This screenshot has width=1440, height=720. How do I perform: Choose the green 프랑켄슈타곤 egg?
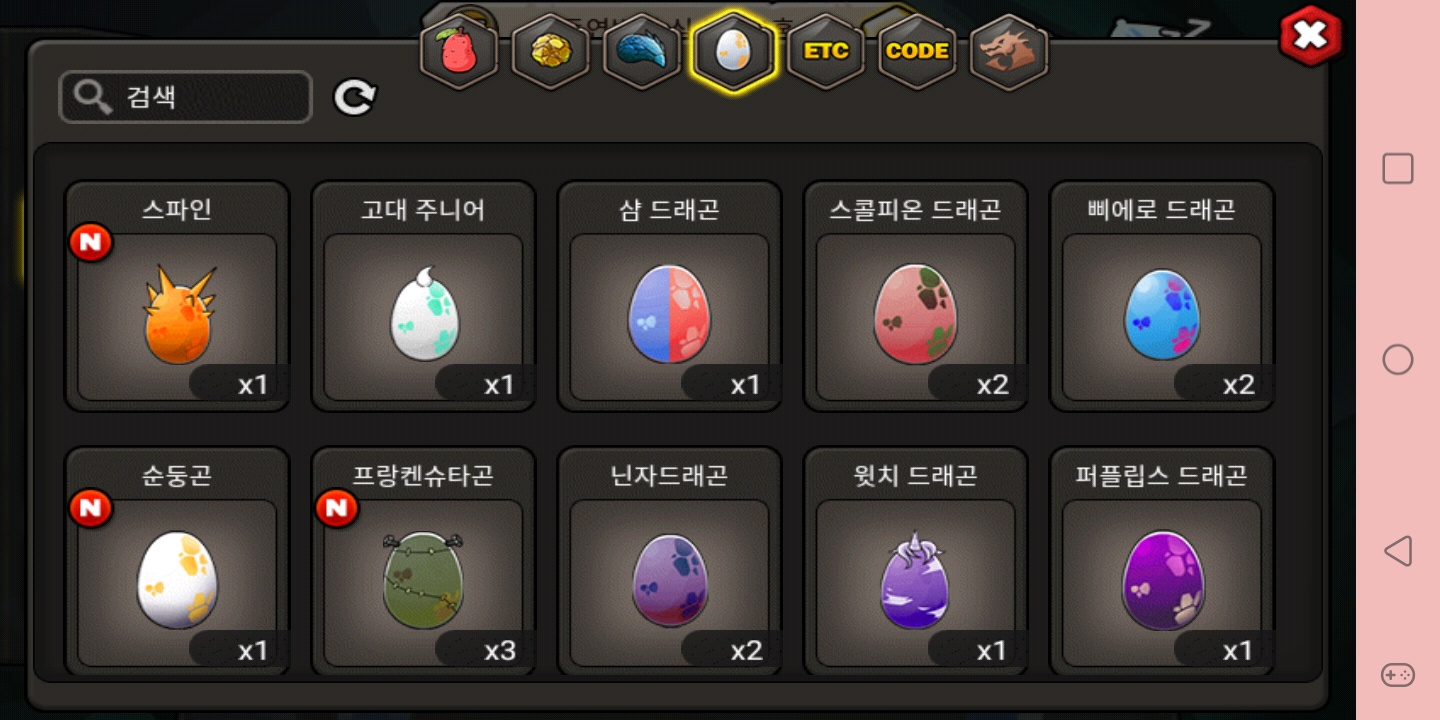(423, 562)
